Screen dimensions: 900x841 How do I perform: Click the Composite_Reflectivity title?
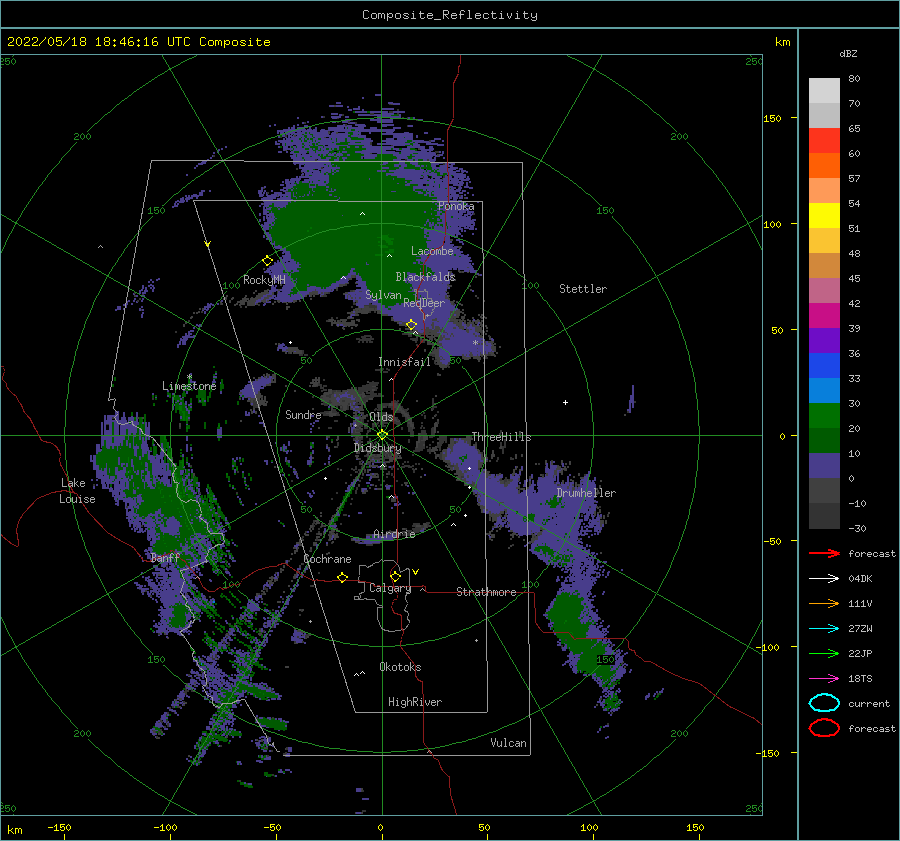pos(450,15)
